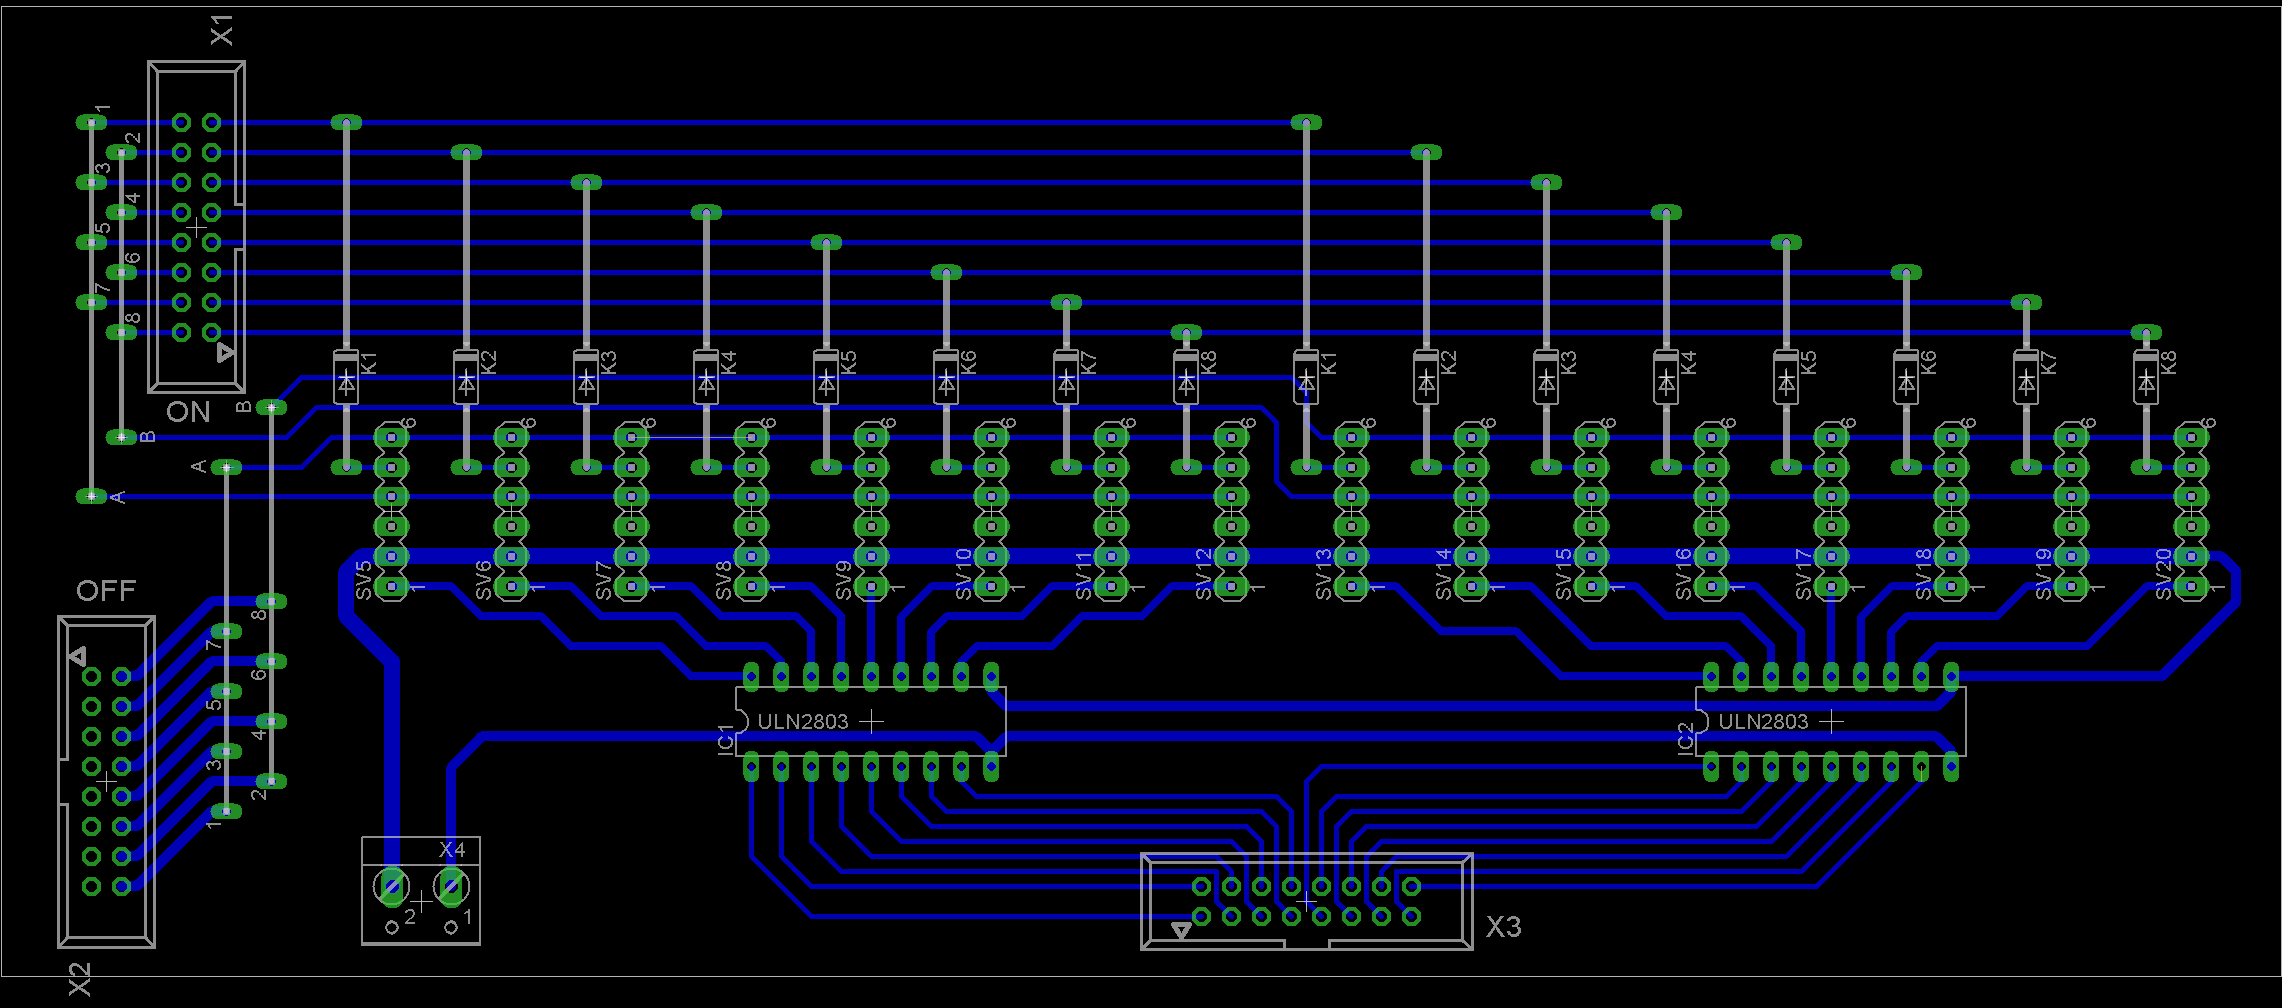
Task: Select the IC1 chip name label
Action: point(726,741)
